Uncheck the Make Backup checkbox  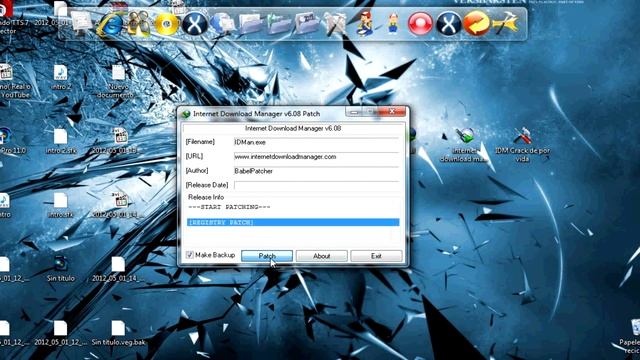pos(189,255)
